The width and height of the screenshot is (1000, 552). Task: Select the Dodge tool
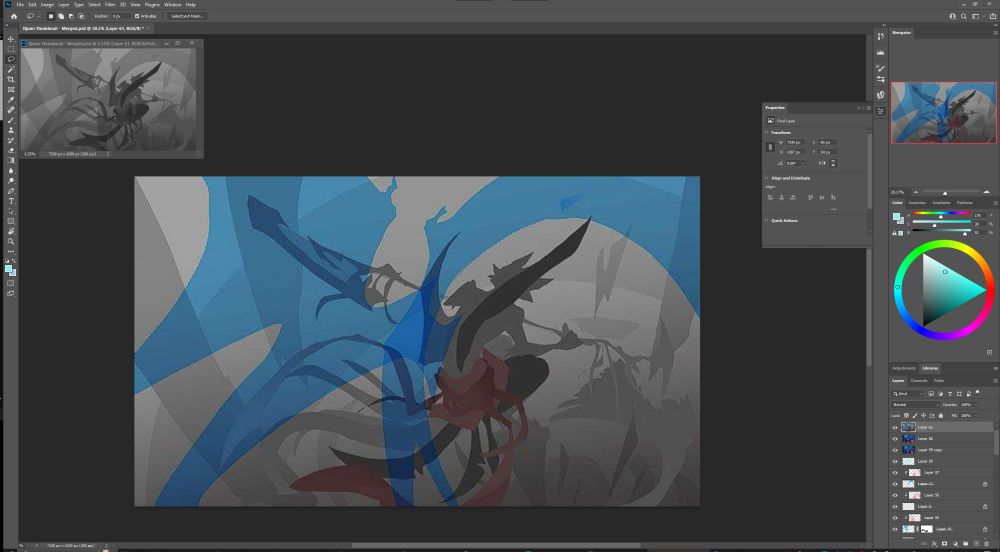11,181
